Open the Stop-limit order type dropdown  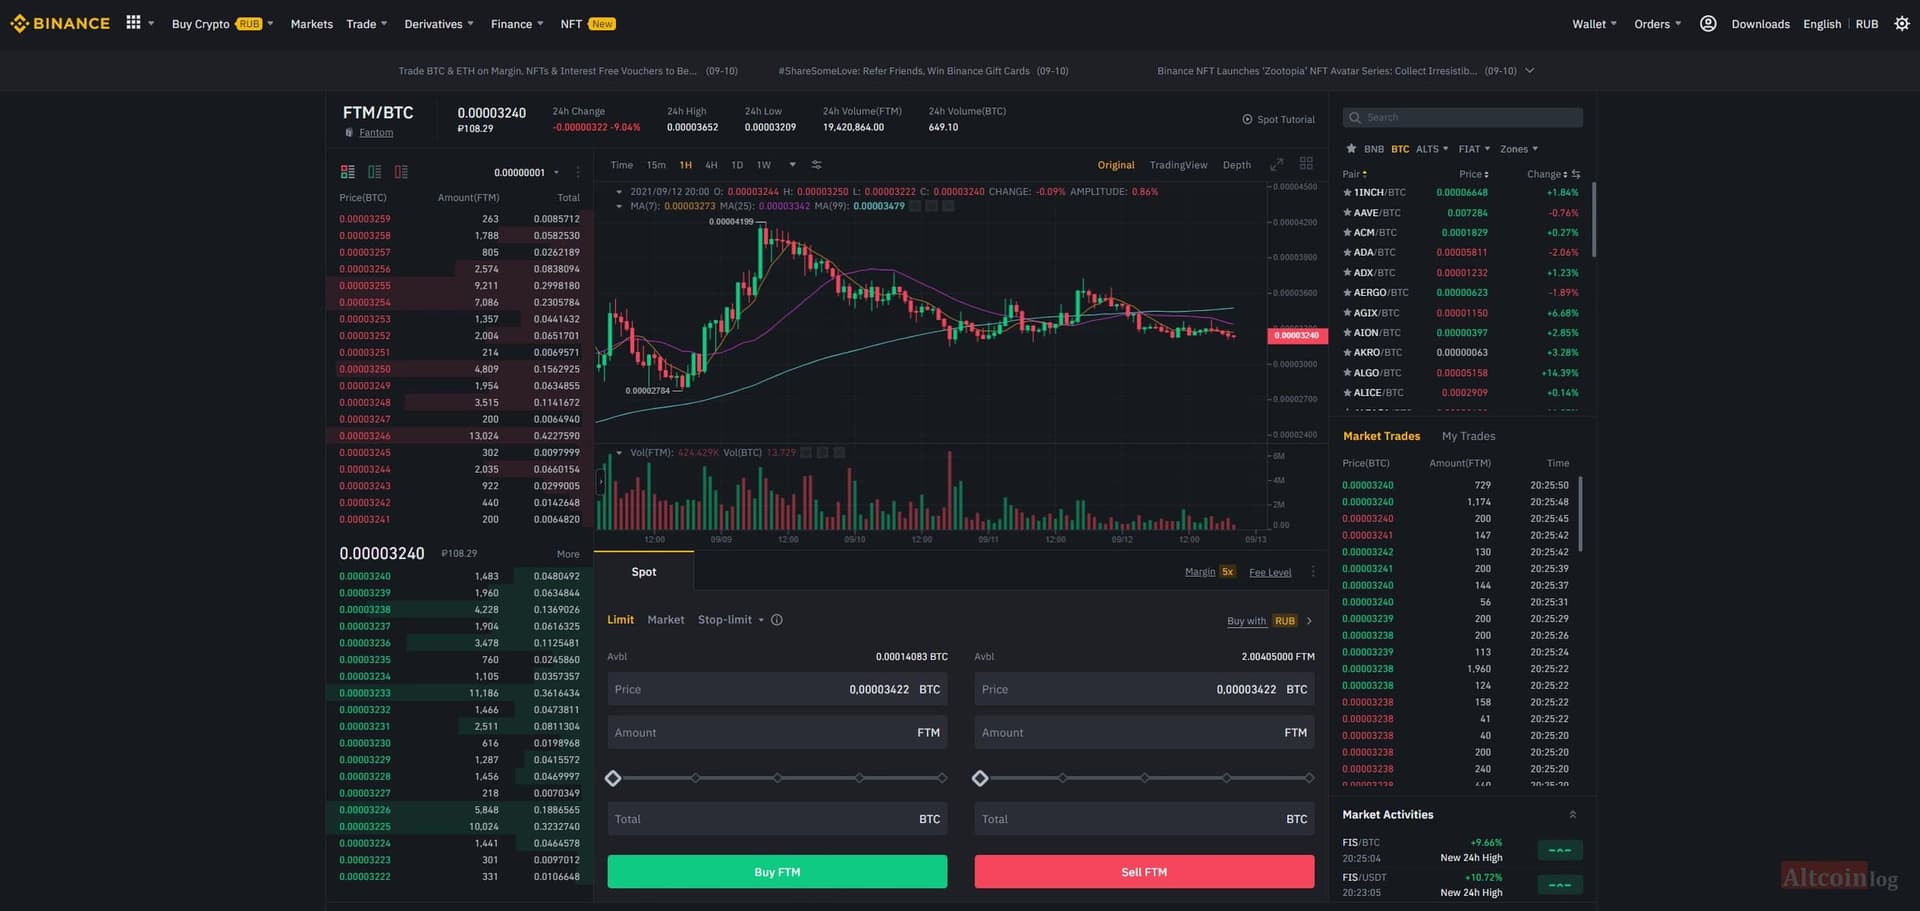[x=731, y=620]
